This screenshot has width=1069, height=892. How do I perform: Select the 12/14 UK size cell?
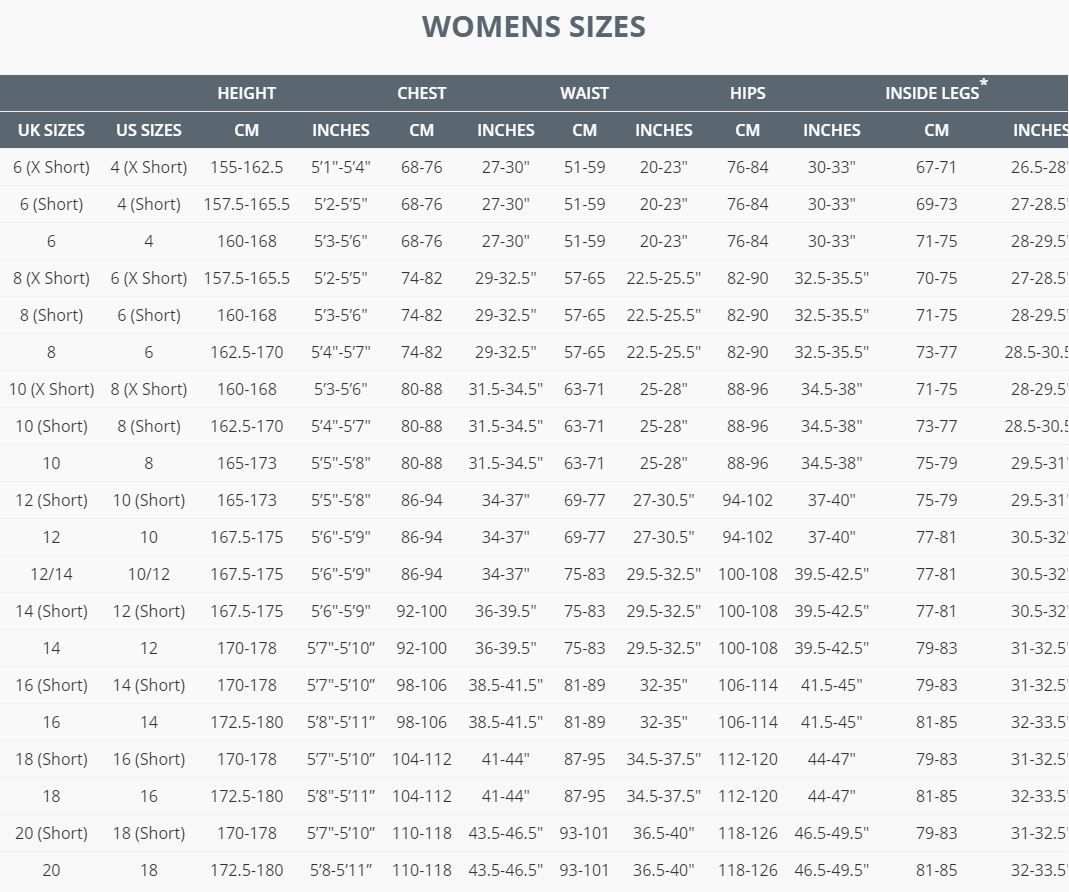pyautogui.click(x=51, y=574)
